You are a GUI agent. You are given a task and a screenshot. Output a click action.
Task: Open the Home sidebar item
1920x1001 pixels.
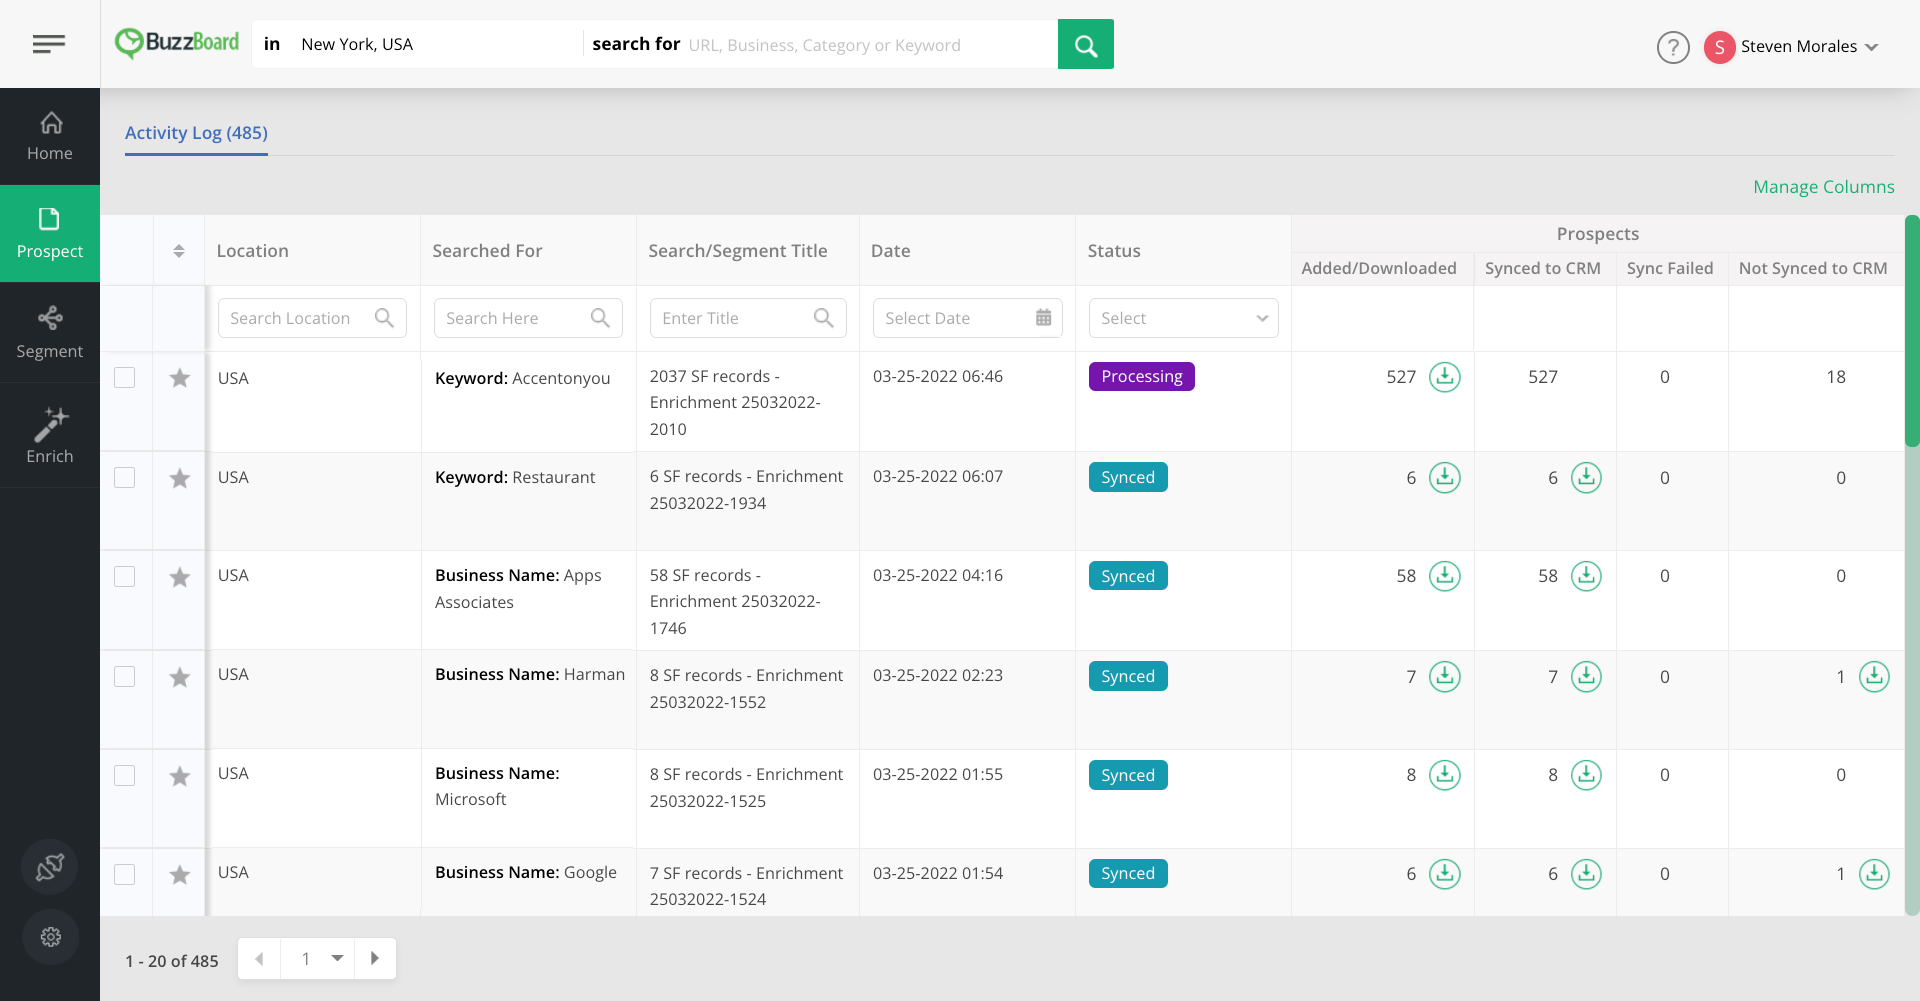pyautogui.click(x=50, y=137)
